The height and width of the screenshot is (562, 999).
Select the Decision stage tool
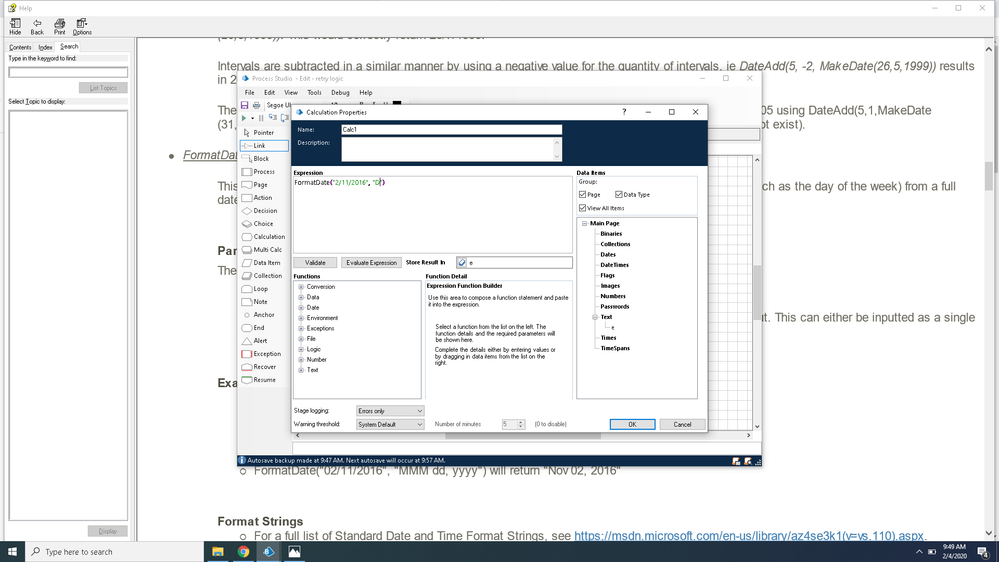[x=264, y=211]
